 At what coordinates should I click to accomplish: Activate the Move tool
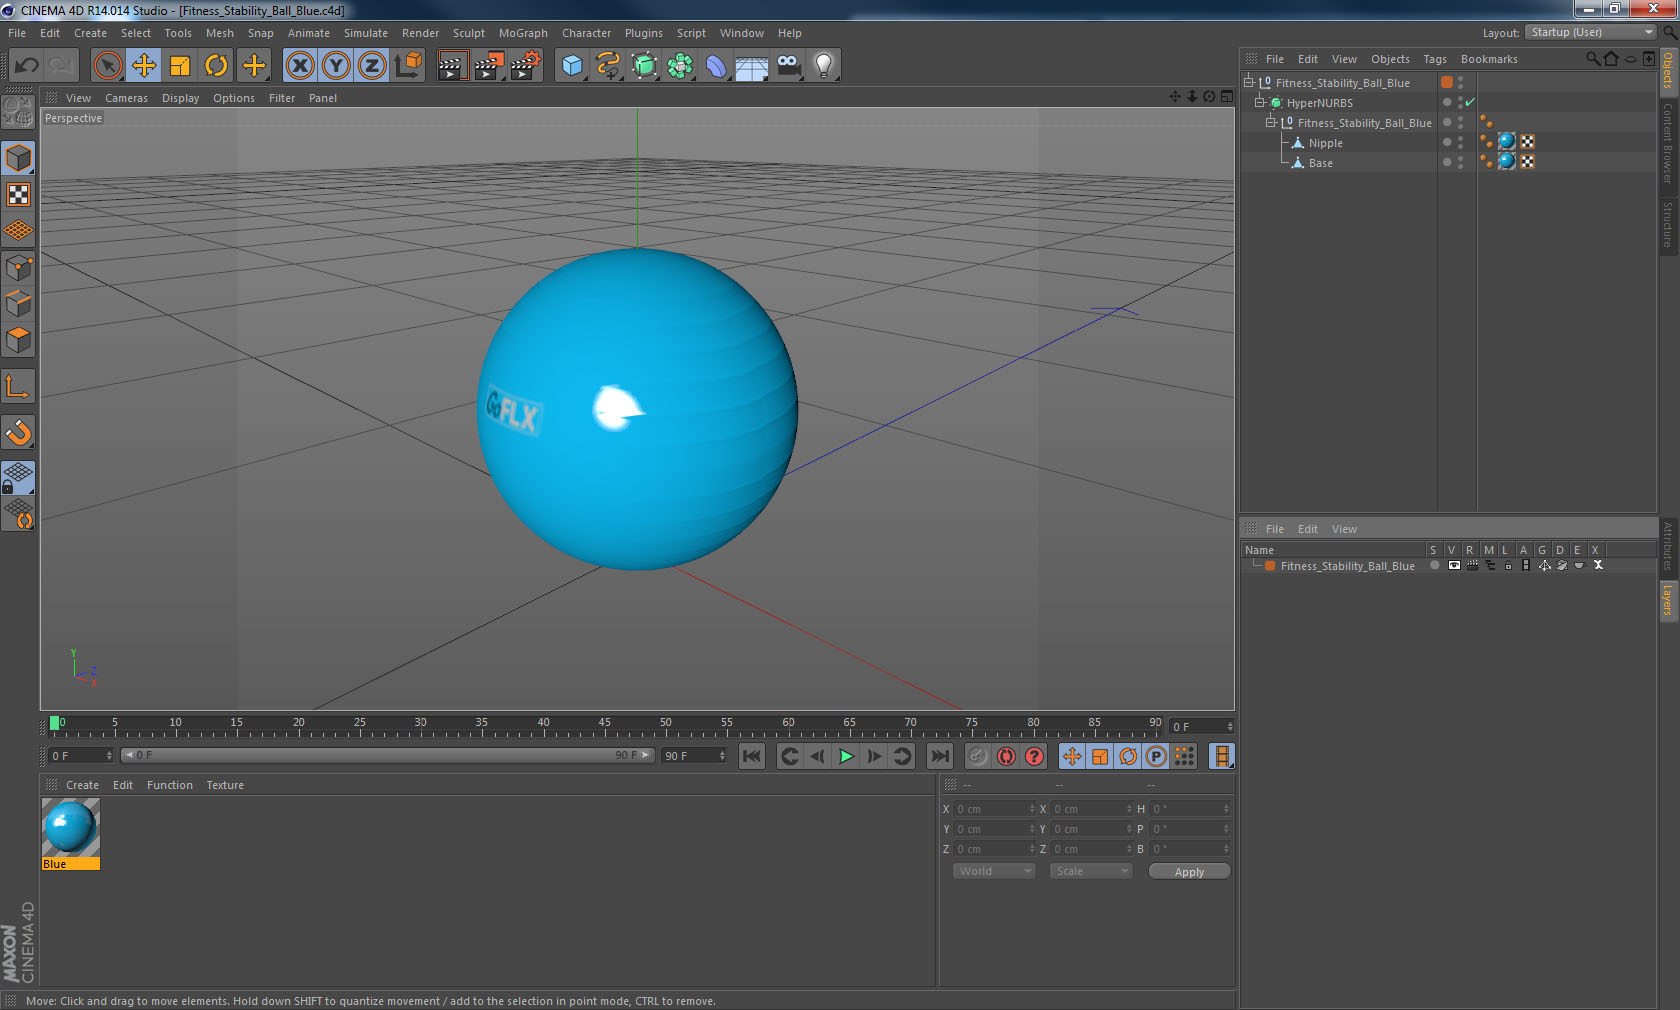(144, 66)
